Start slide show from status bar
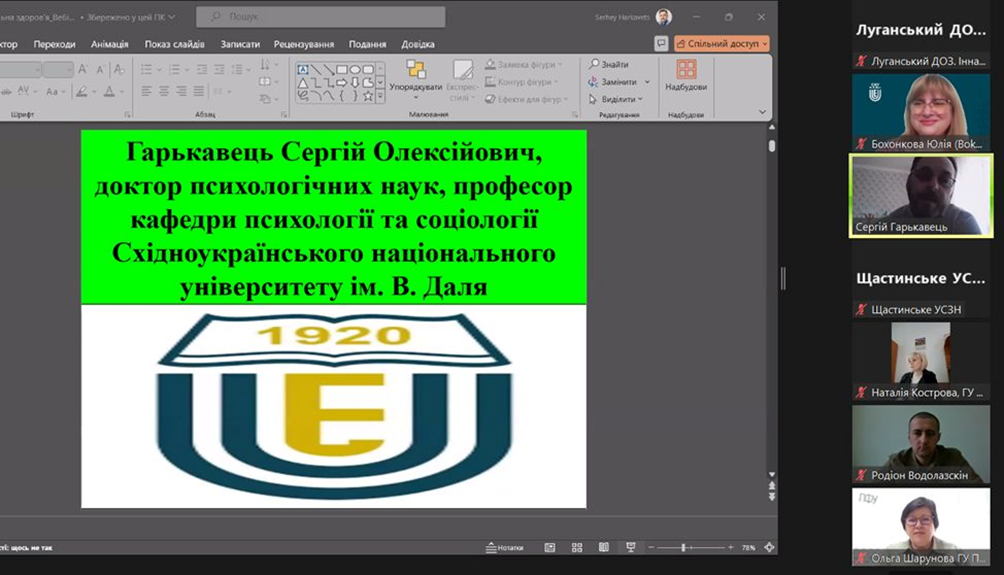This screenshot has height=575, width=1004. [x=630, y=548]
